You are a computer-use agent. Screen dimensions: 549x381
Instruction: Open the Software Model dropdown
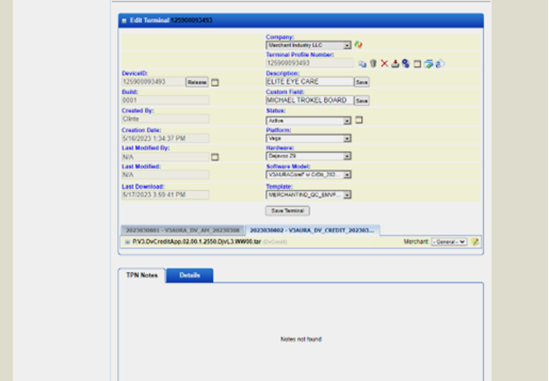point(308,174)
